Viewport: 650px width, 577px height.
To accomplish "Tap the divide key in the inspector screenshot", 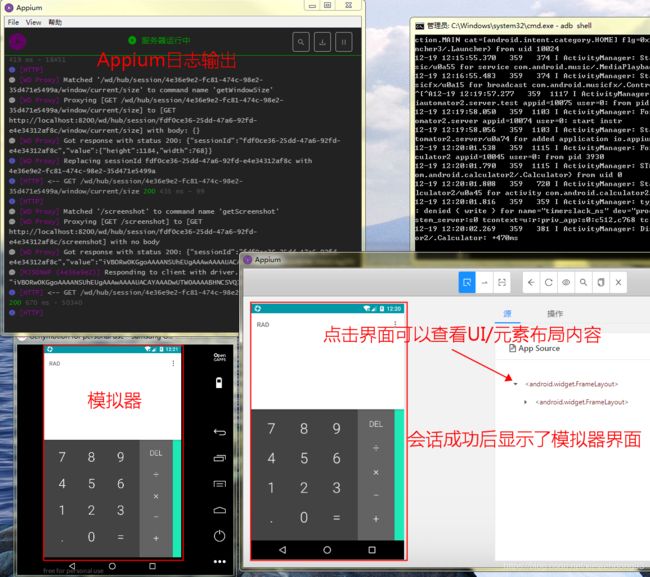I will [x=376, y=448].
